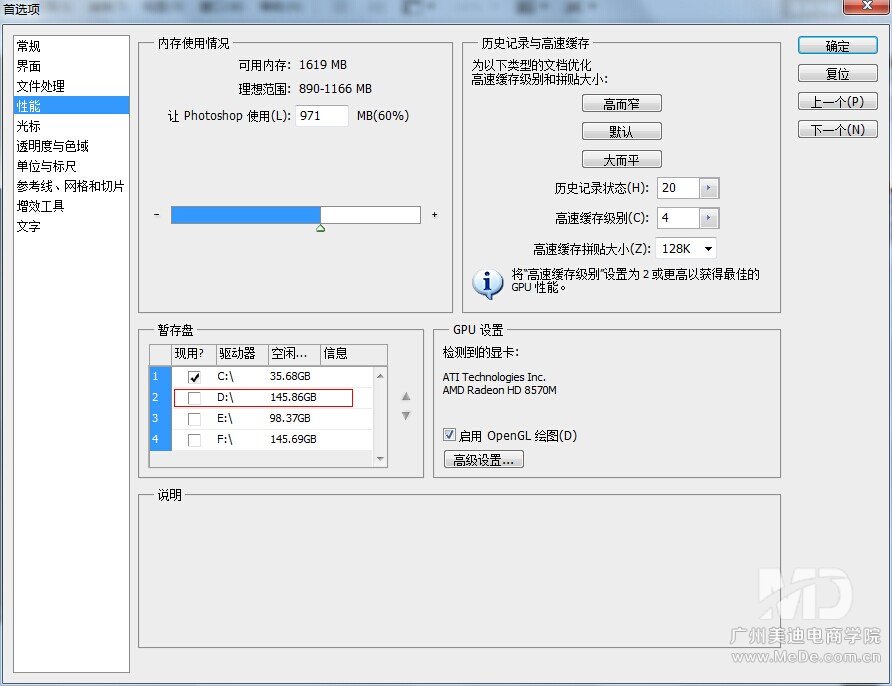
Task: Click 信息 column header
Action: (x=354, y=354)
